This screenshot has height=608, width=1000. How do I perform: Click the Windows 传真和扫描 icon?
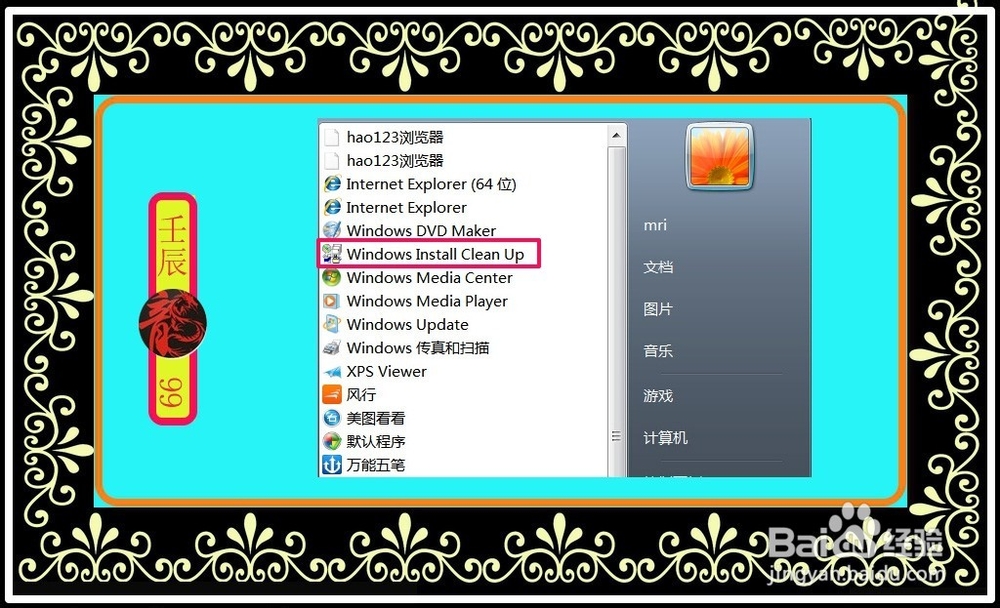(x=332, y=348)
